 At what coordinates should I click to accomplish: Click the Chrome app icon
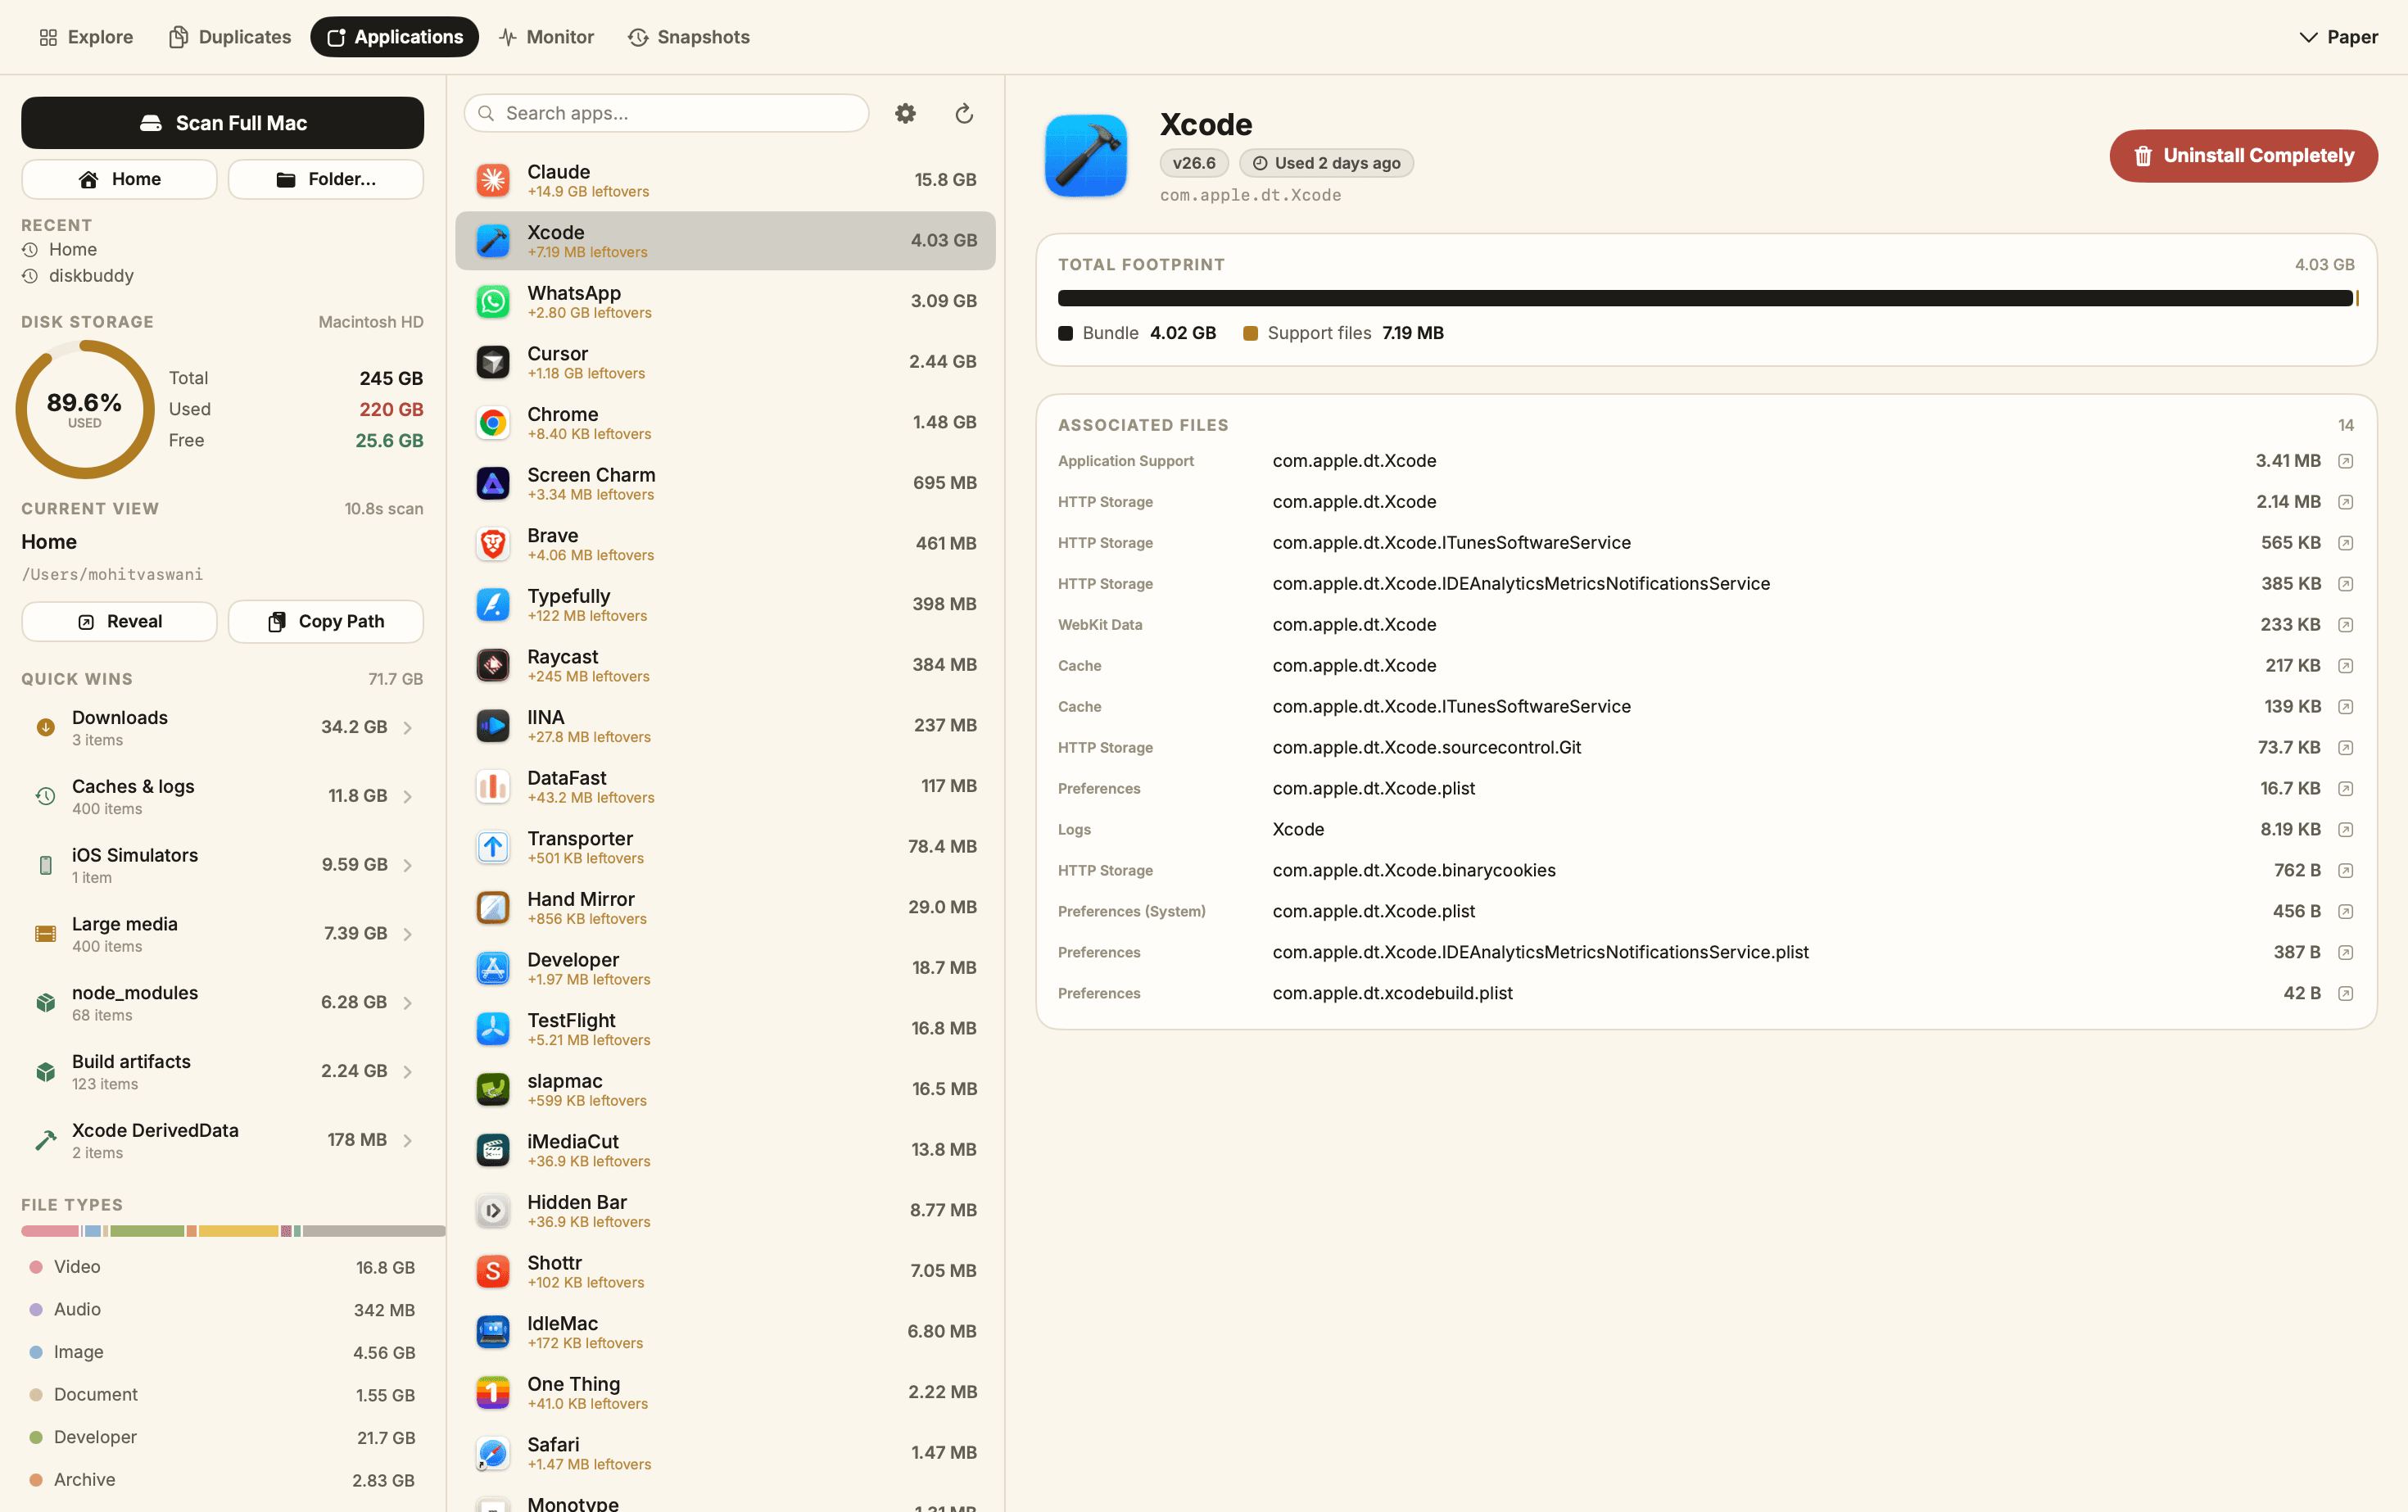click(x=493, y=423)
